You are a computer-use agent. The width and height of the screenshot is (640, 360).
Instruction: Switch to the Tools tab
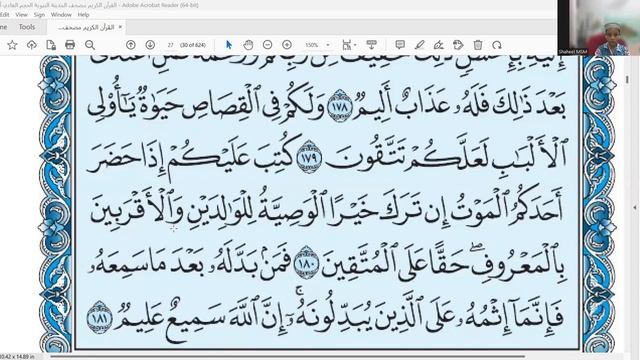[27, 27]
